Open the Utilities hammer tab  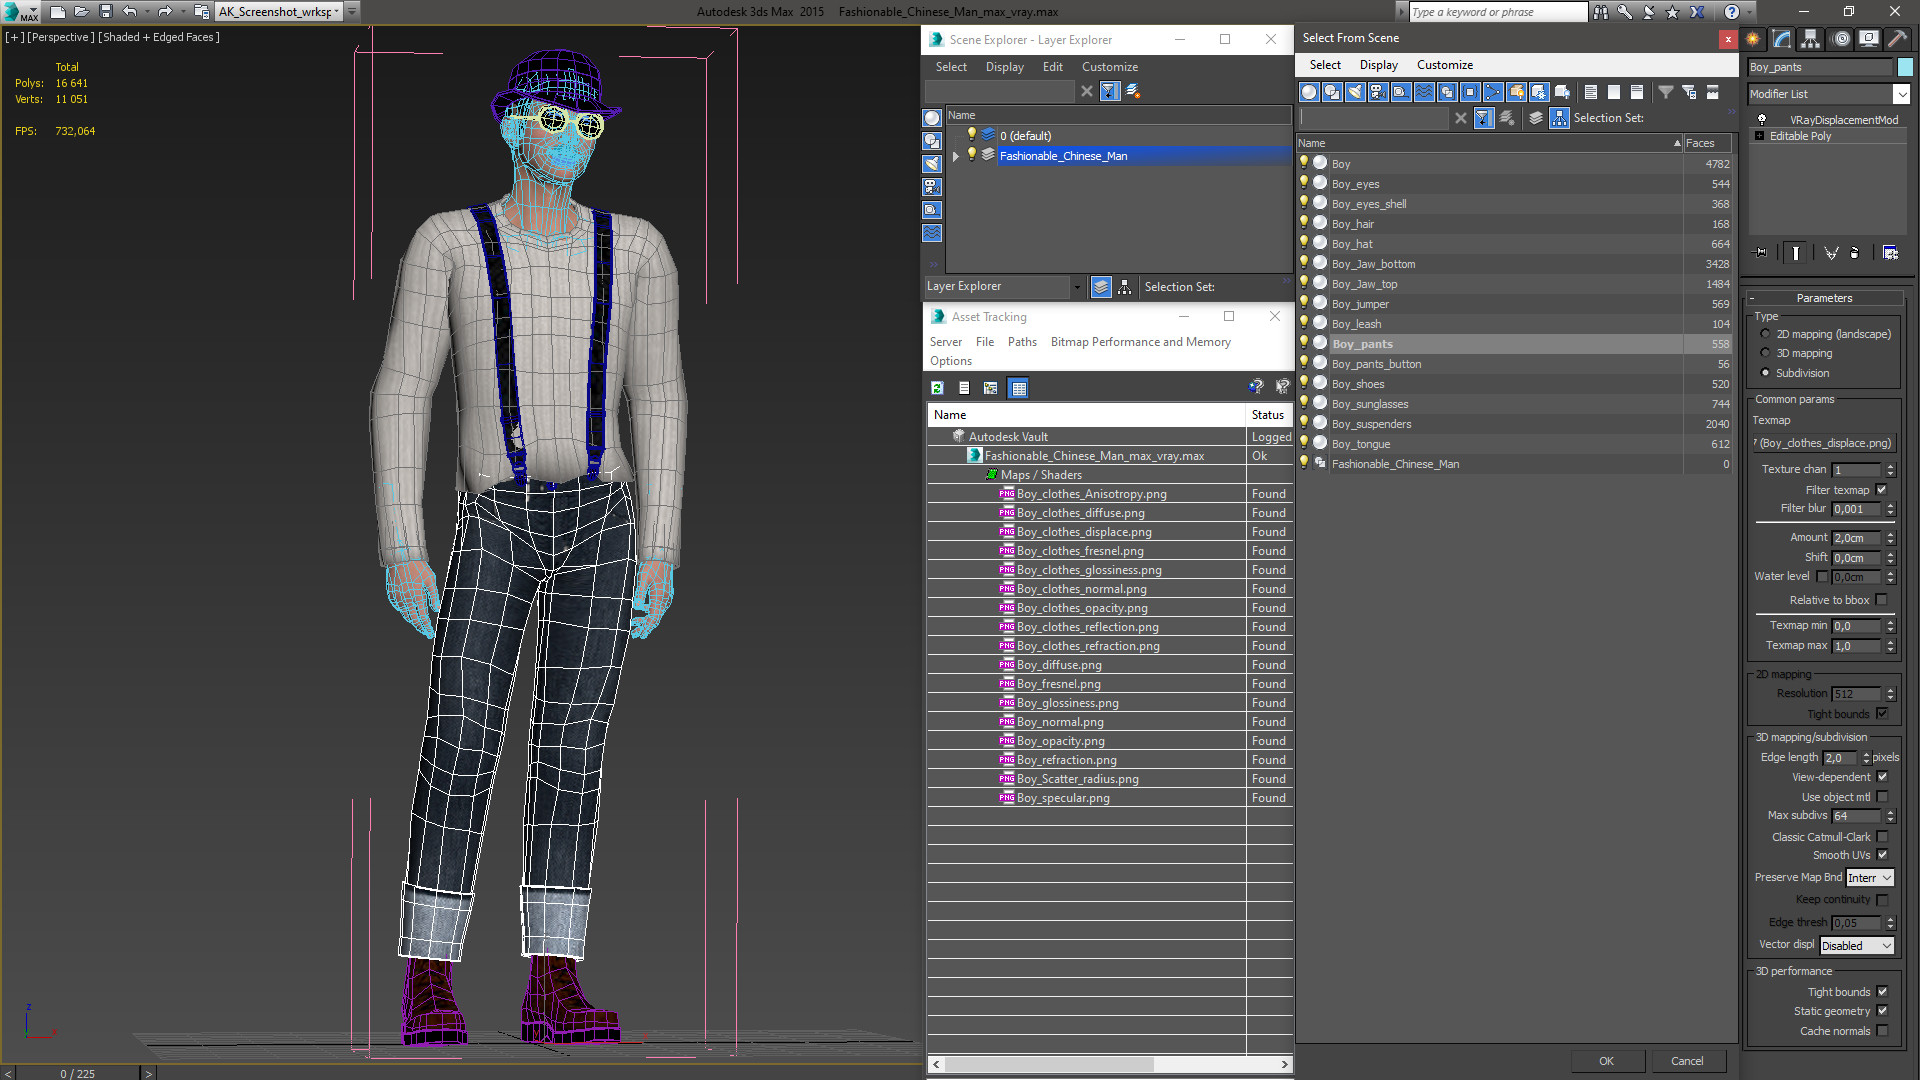[x=1897, y=39]
